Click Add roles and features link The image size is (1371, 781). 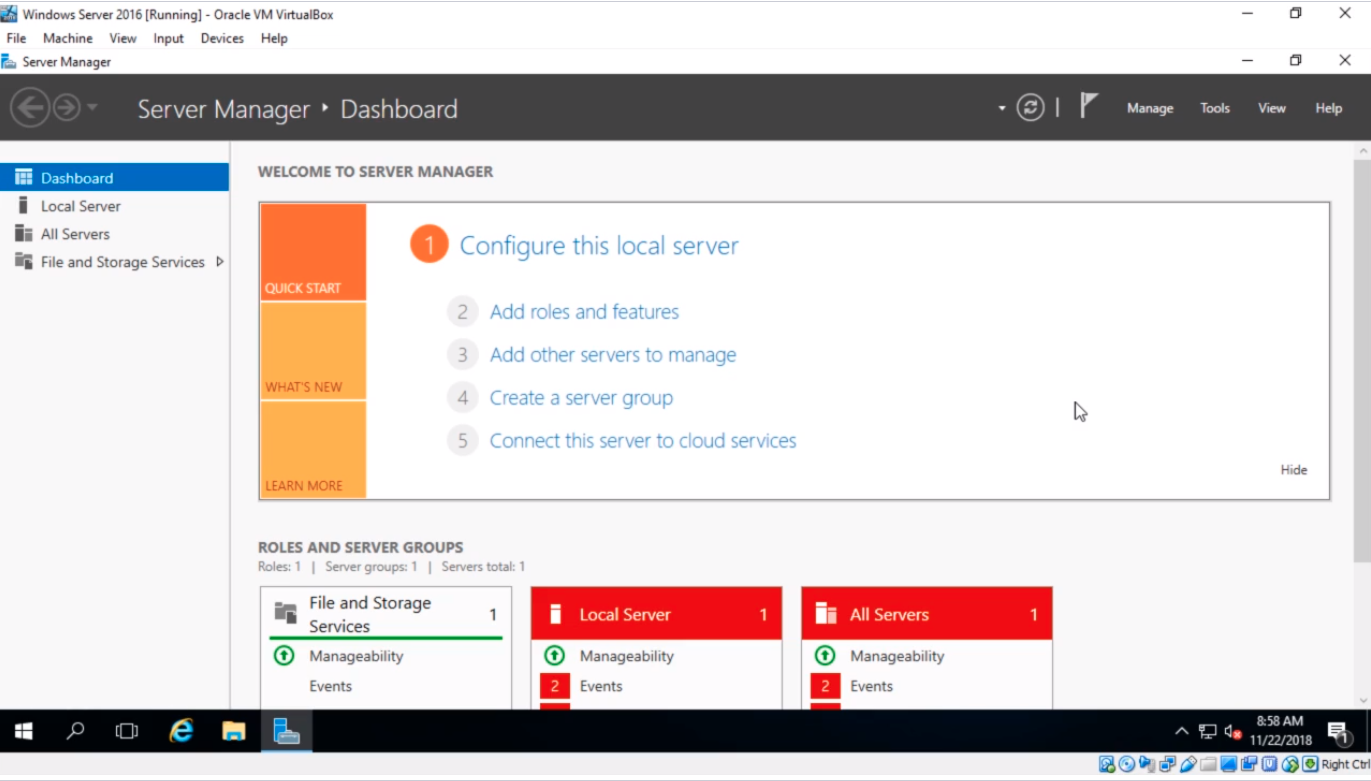coord(584,312)
